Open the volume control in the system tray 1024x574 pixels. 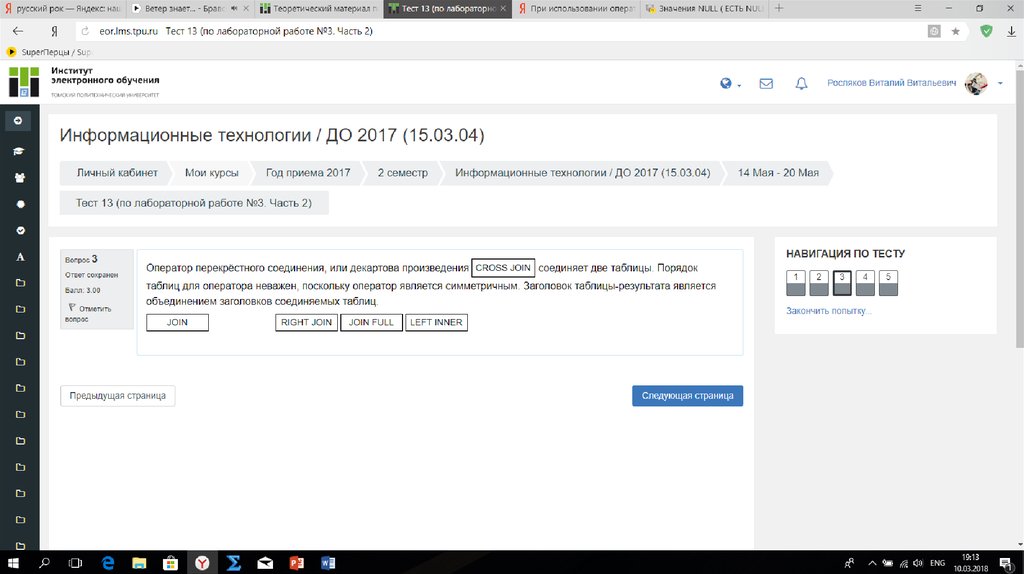[918, 562]
